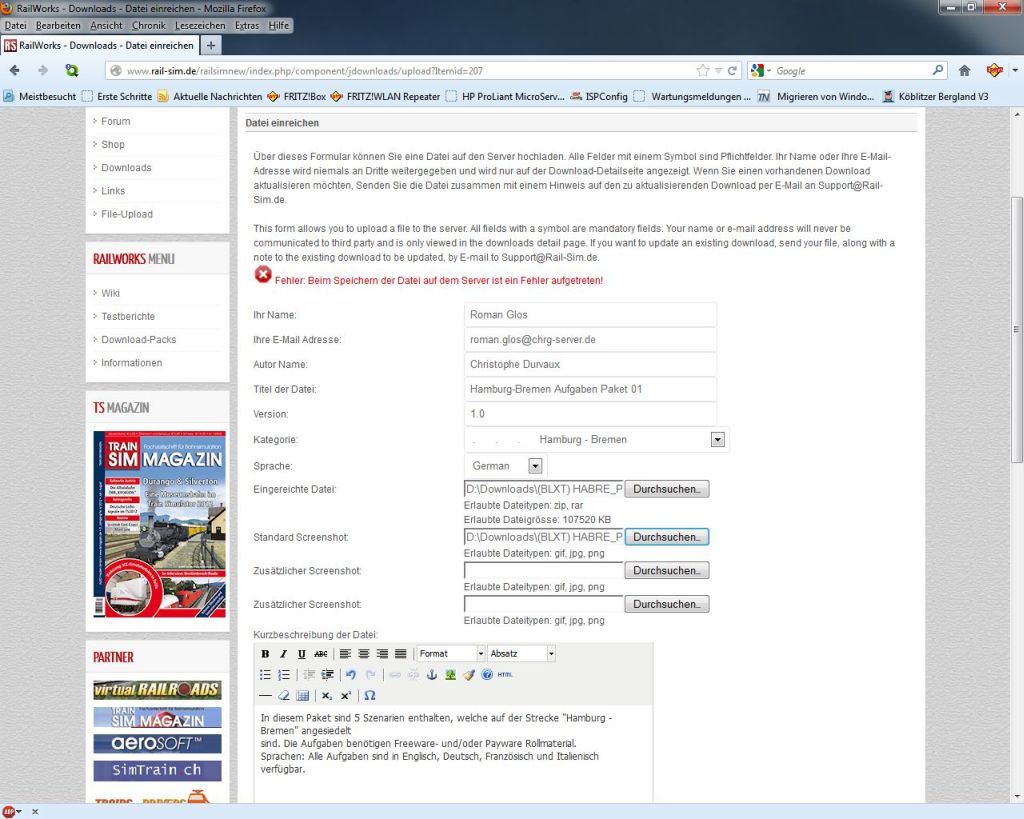Apply superscript formatting

[x=345, y=696]
